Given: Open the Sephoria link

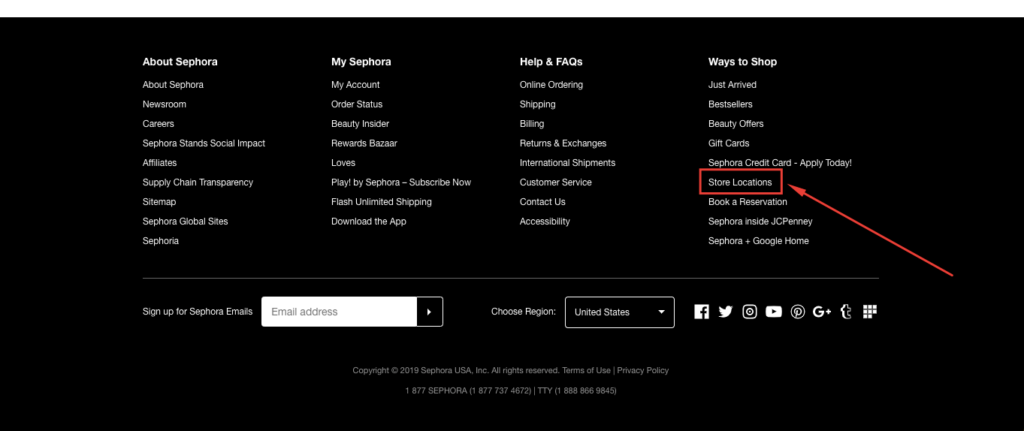Looking at the screenshot, I should tap(161, 242).
